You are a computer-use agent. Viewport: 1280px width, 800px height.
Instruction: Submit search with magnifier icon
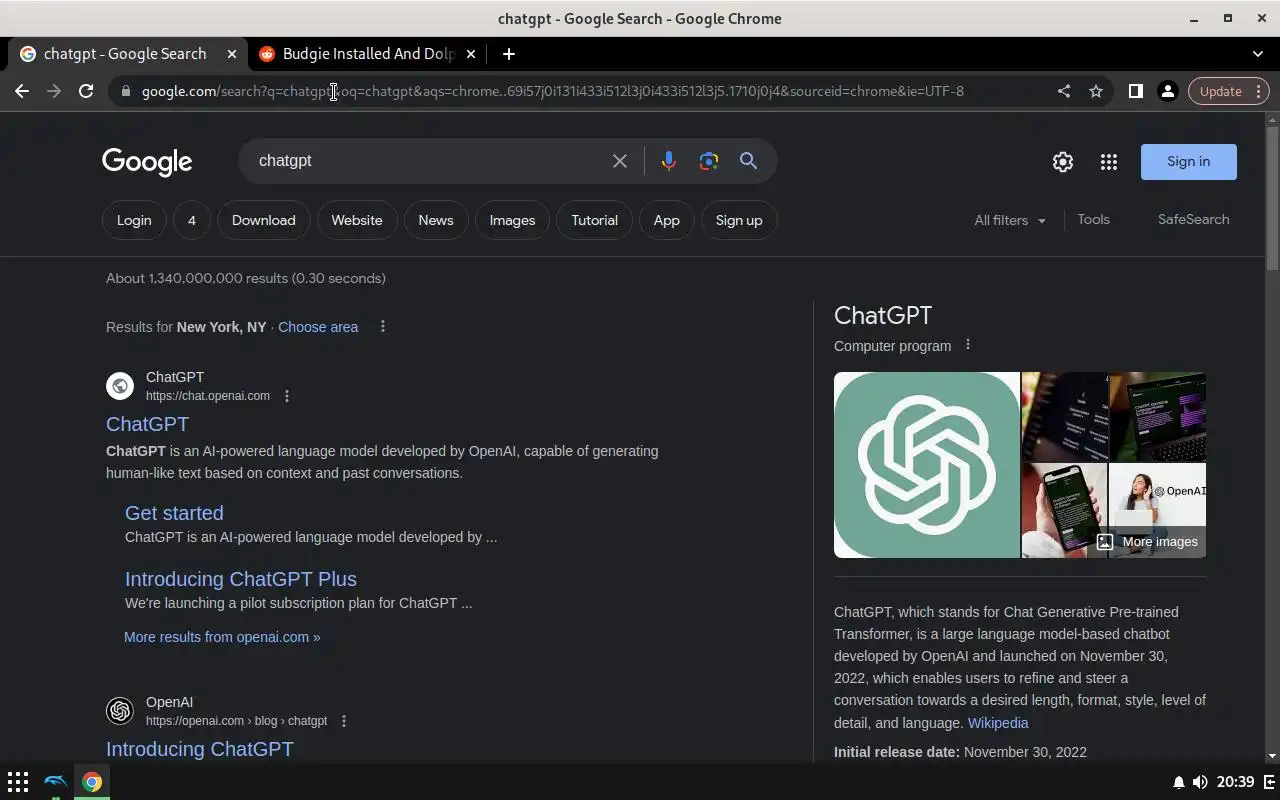(x=748, y=161)
